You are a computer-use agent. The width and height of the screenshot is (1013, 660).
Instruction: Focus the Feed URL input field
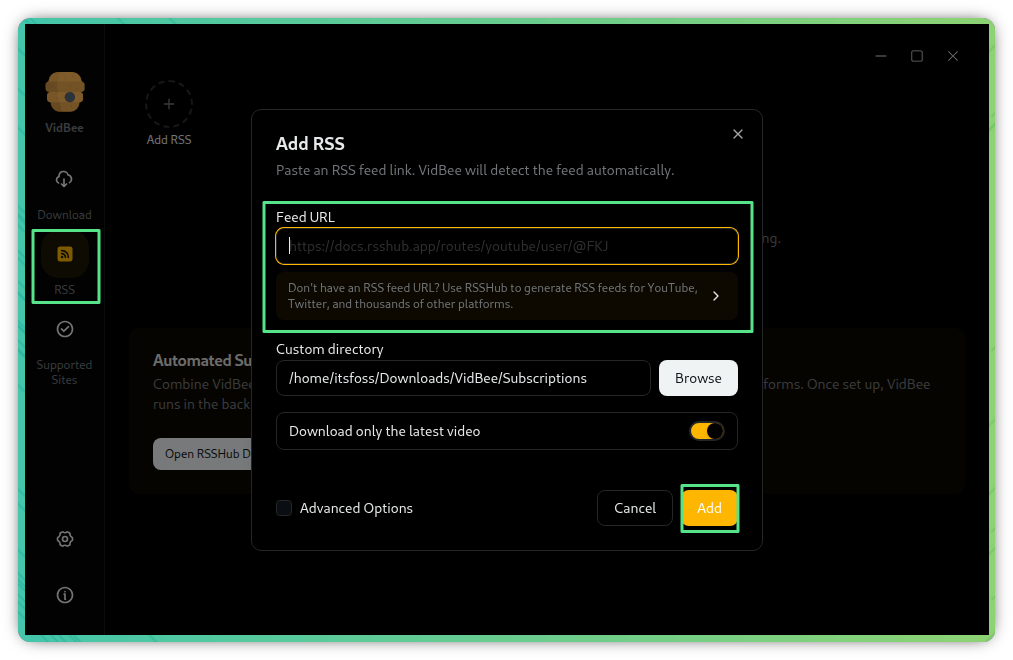tap(506, 245)
